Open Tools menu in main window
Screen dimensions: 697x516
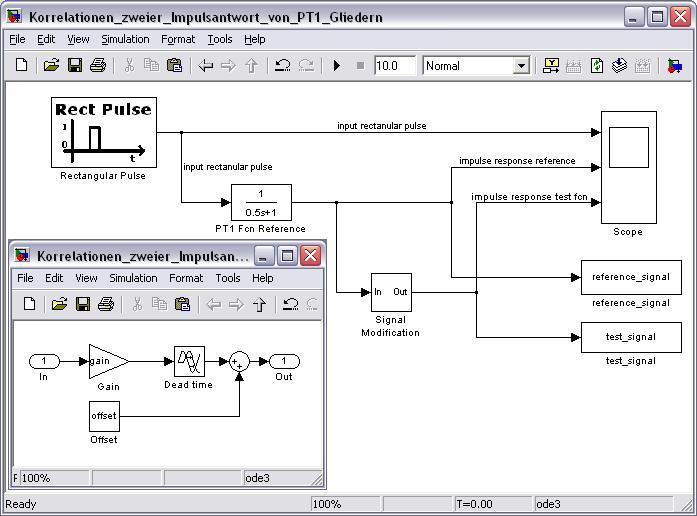(219, 39)
